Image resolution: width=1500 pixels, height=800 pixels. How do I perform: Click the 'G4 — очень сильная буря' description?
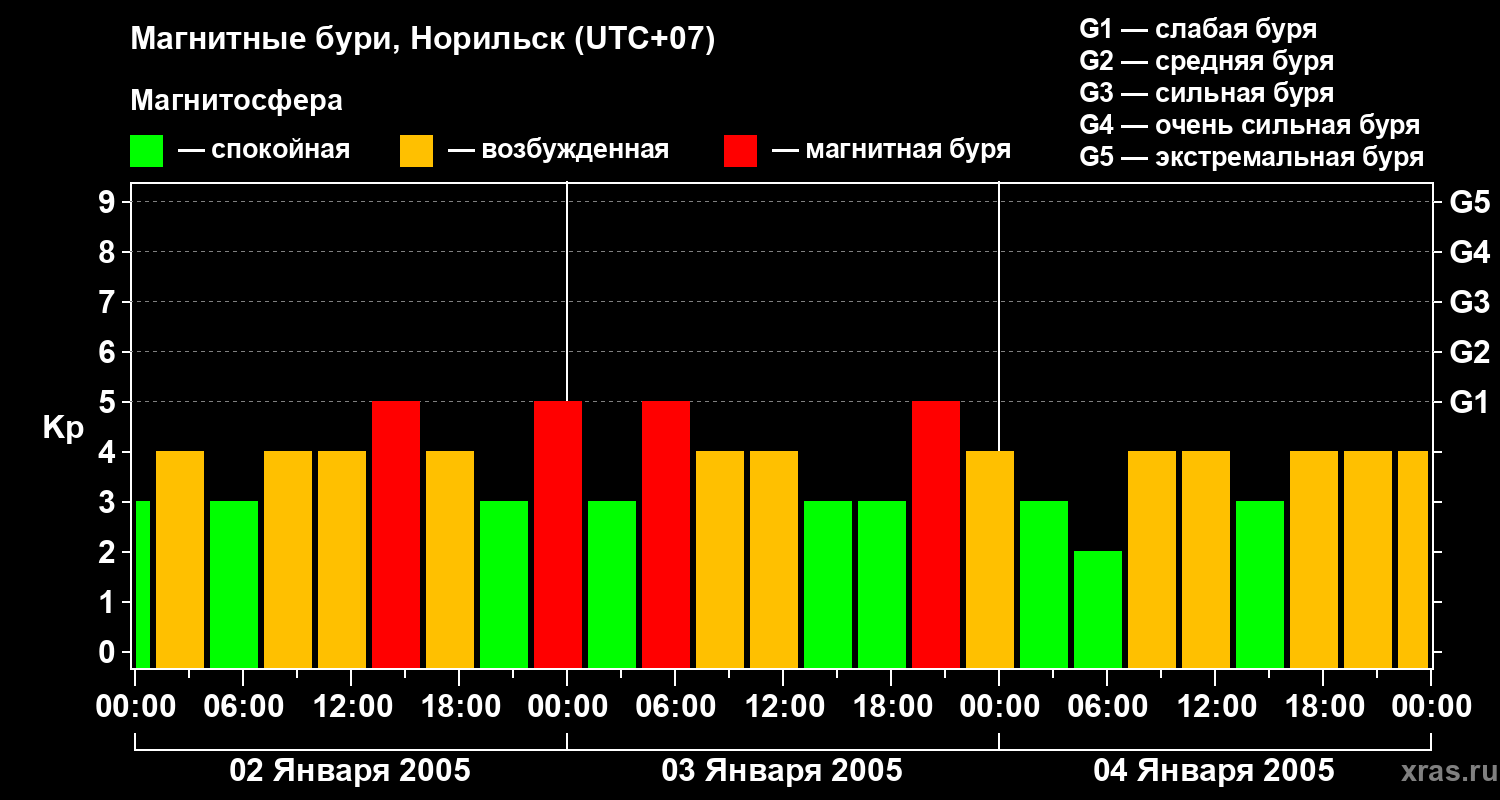[1250, 125]
